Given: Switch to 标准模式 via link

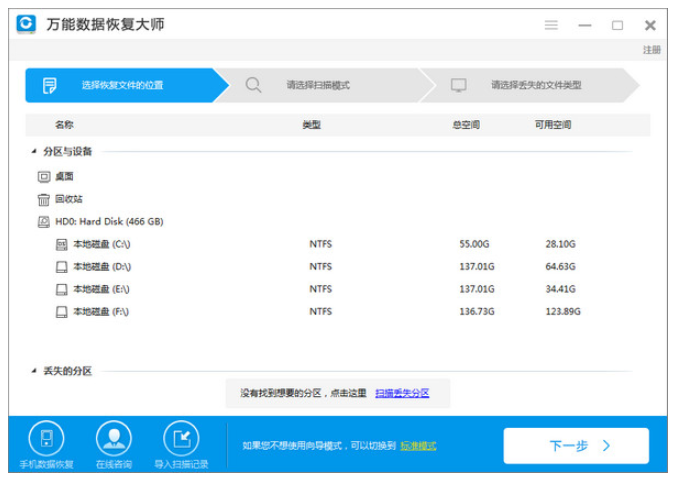Looking at the screenshot, I should pos(418,446).
